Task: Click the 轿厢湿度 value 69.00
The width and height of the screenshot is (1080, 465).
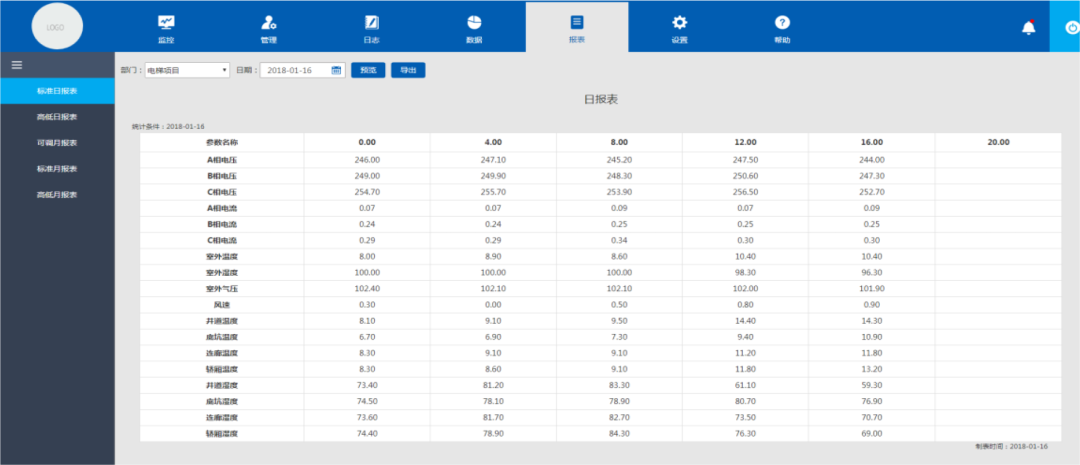Action: click(871, 433)
